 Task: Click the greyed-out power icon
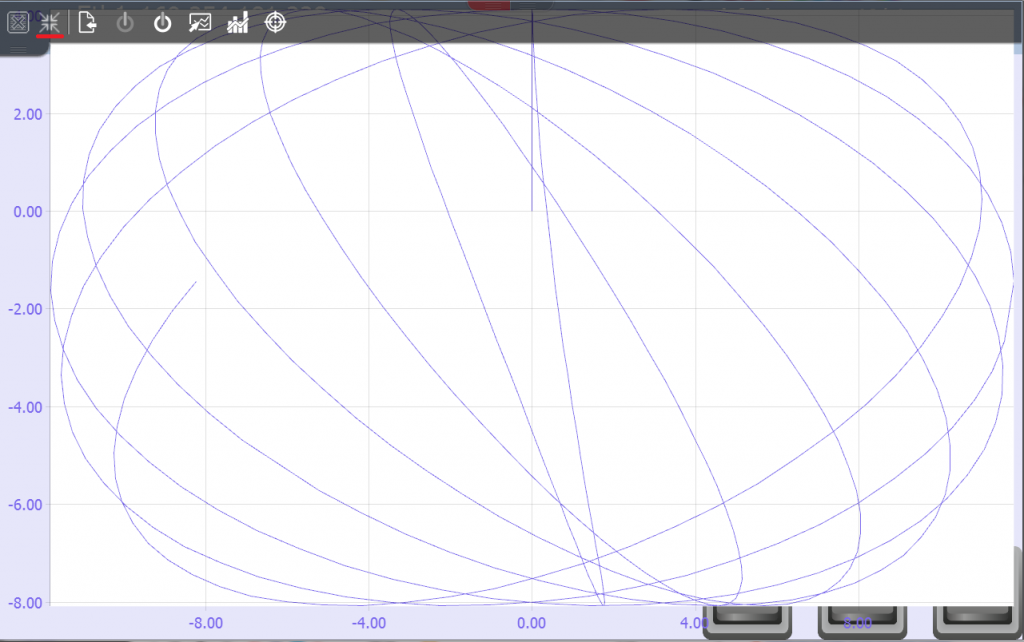coord(125,24)
